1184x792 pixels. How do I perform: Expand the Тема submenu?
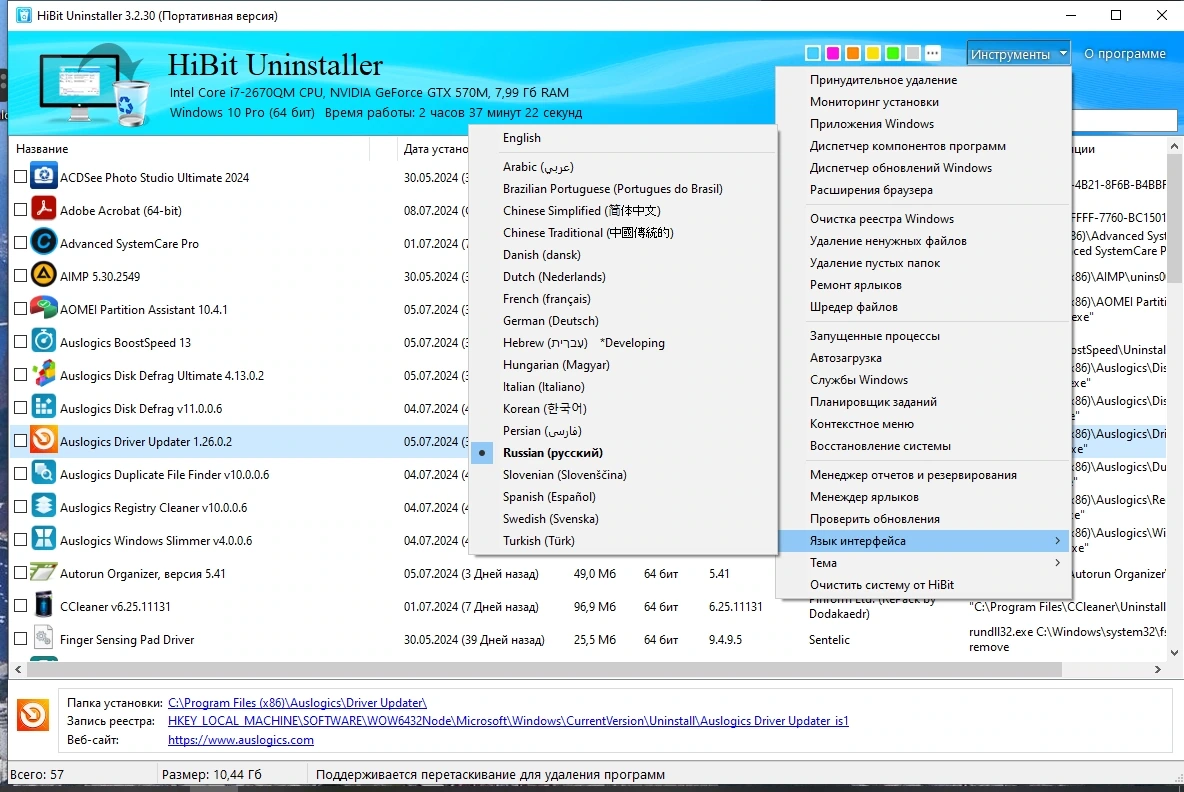pyautogui.click(x=923, y=562)
